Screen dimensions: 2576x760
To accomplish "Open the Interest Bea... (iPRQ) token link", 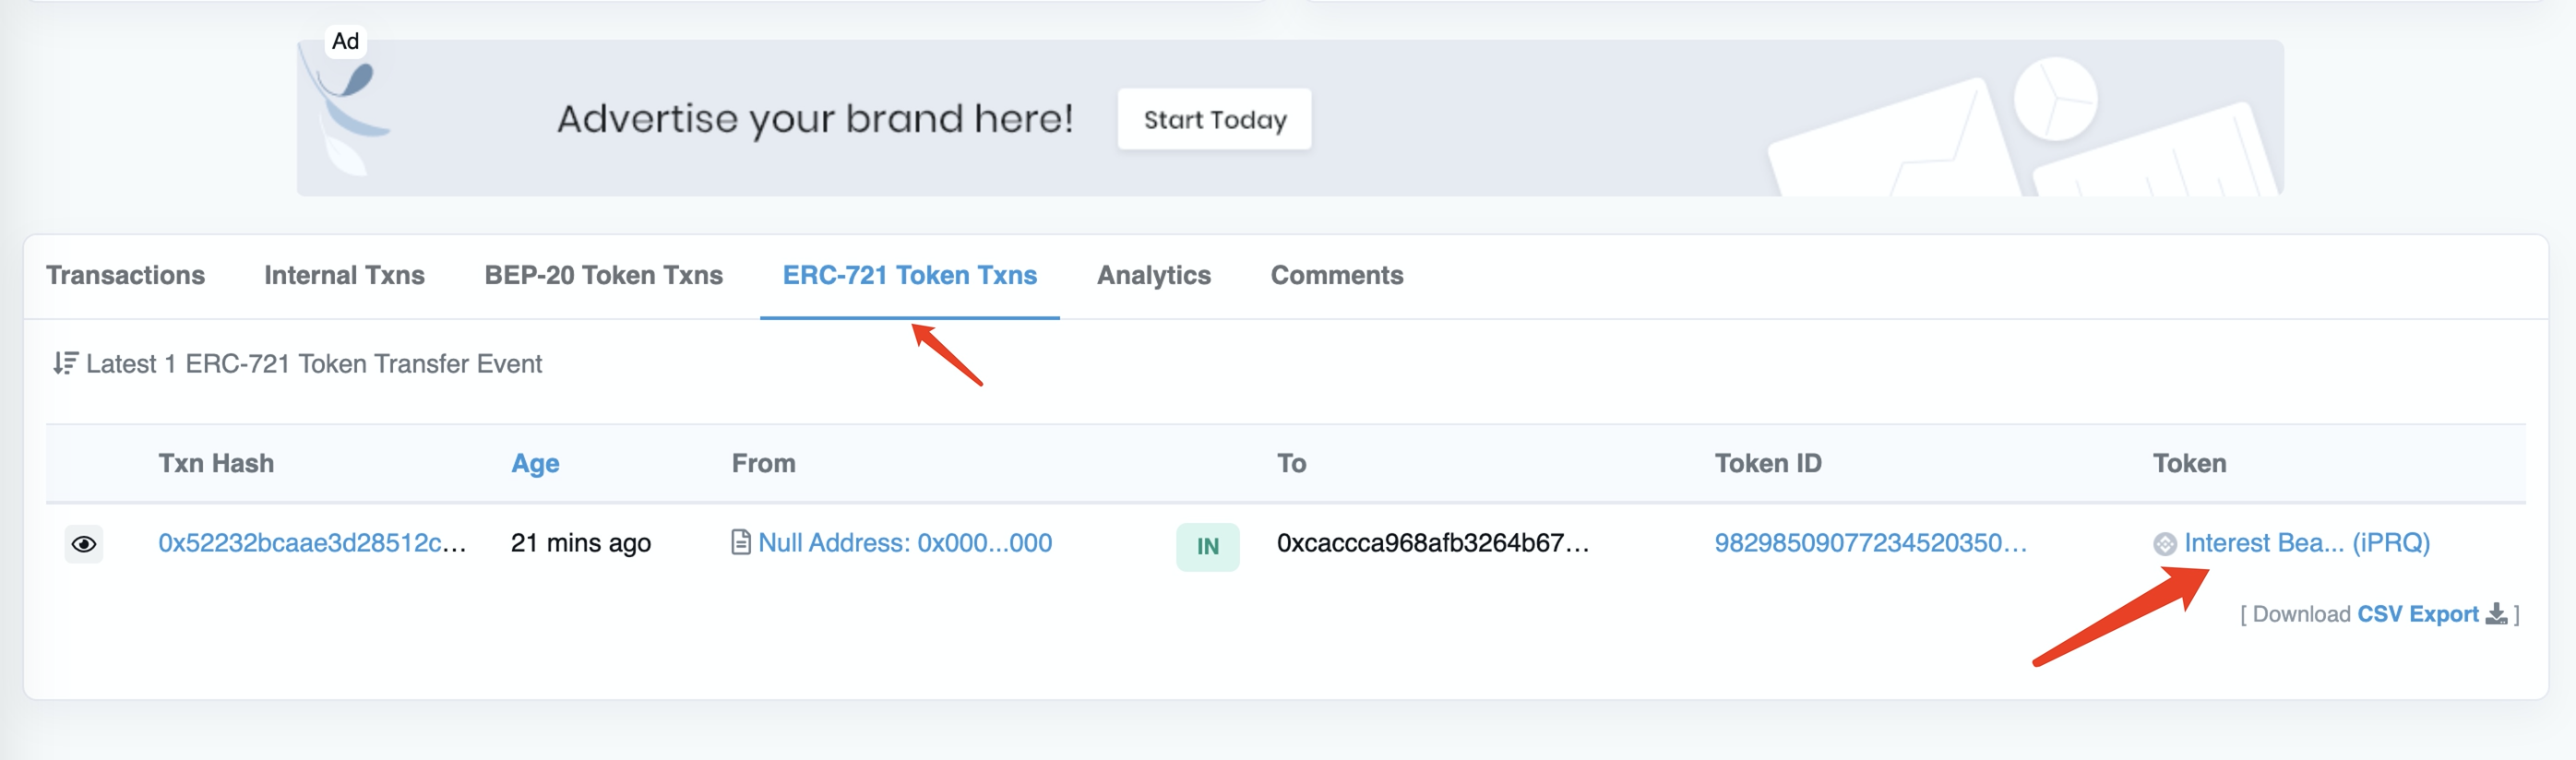I will pos(2306,543).
